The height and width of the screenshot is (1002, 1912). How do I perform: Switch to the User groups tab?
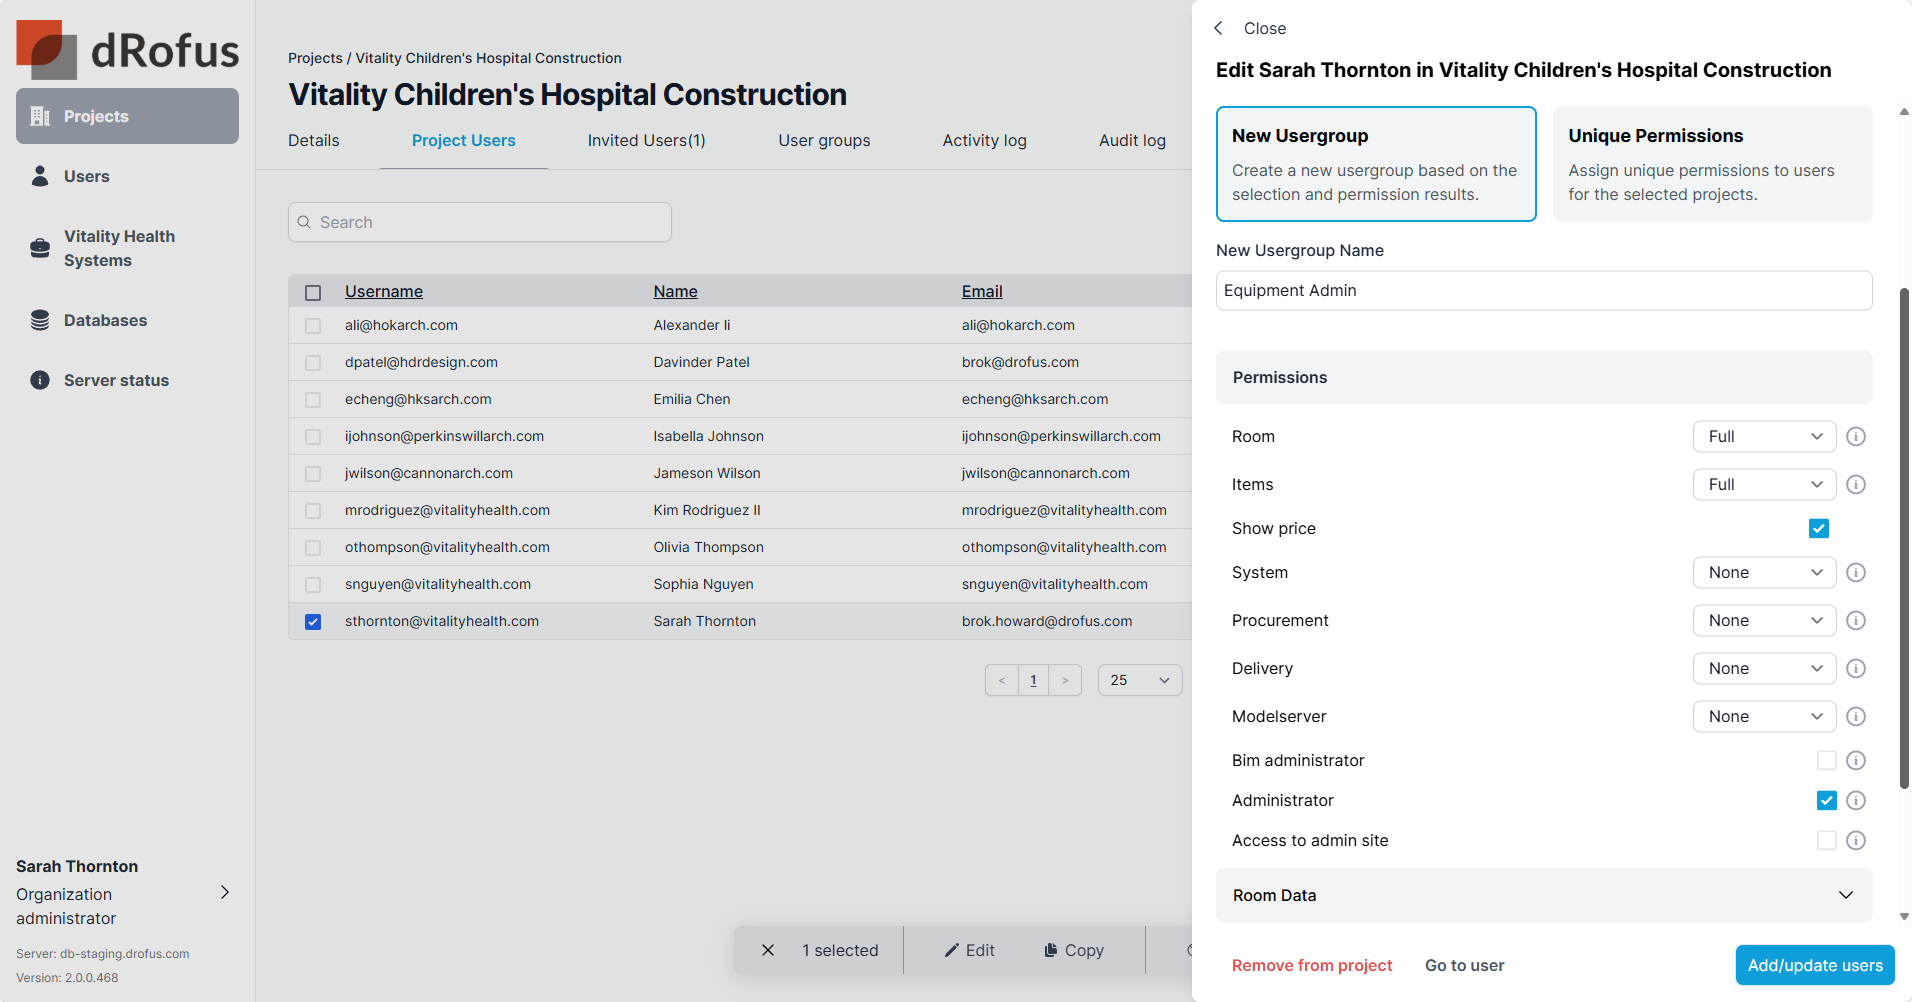pos(824,141)
